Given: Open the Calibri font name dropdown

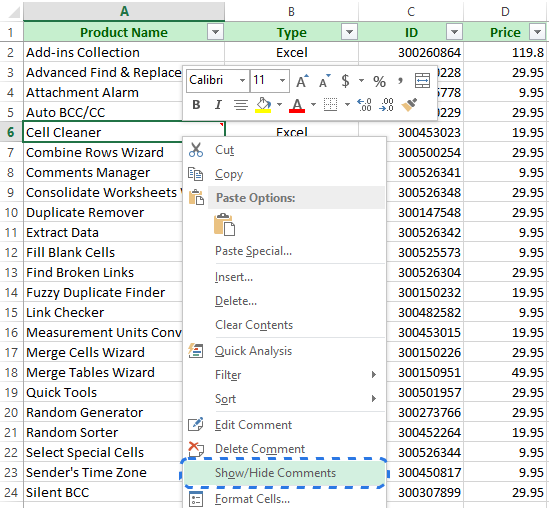Looking at the screenshot, I should tap(242, 81).
